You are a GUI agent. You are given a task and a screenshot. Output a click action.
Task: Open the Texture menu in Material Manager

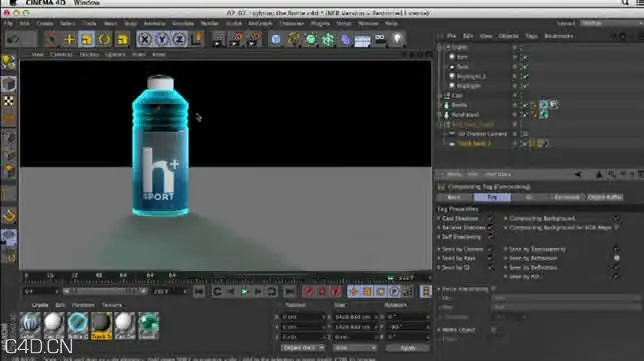coord(112,305)
